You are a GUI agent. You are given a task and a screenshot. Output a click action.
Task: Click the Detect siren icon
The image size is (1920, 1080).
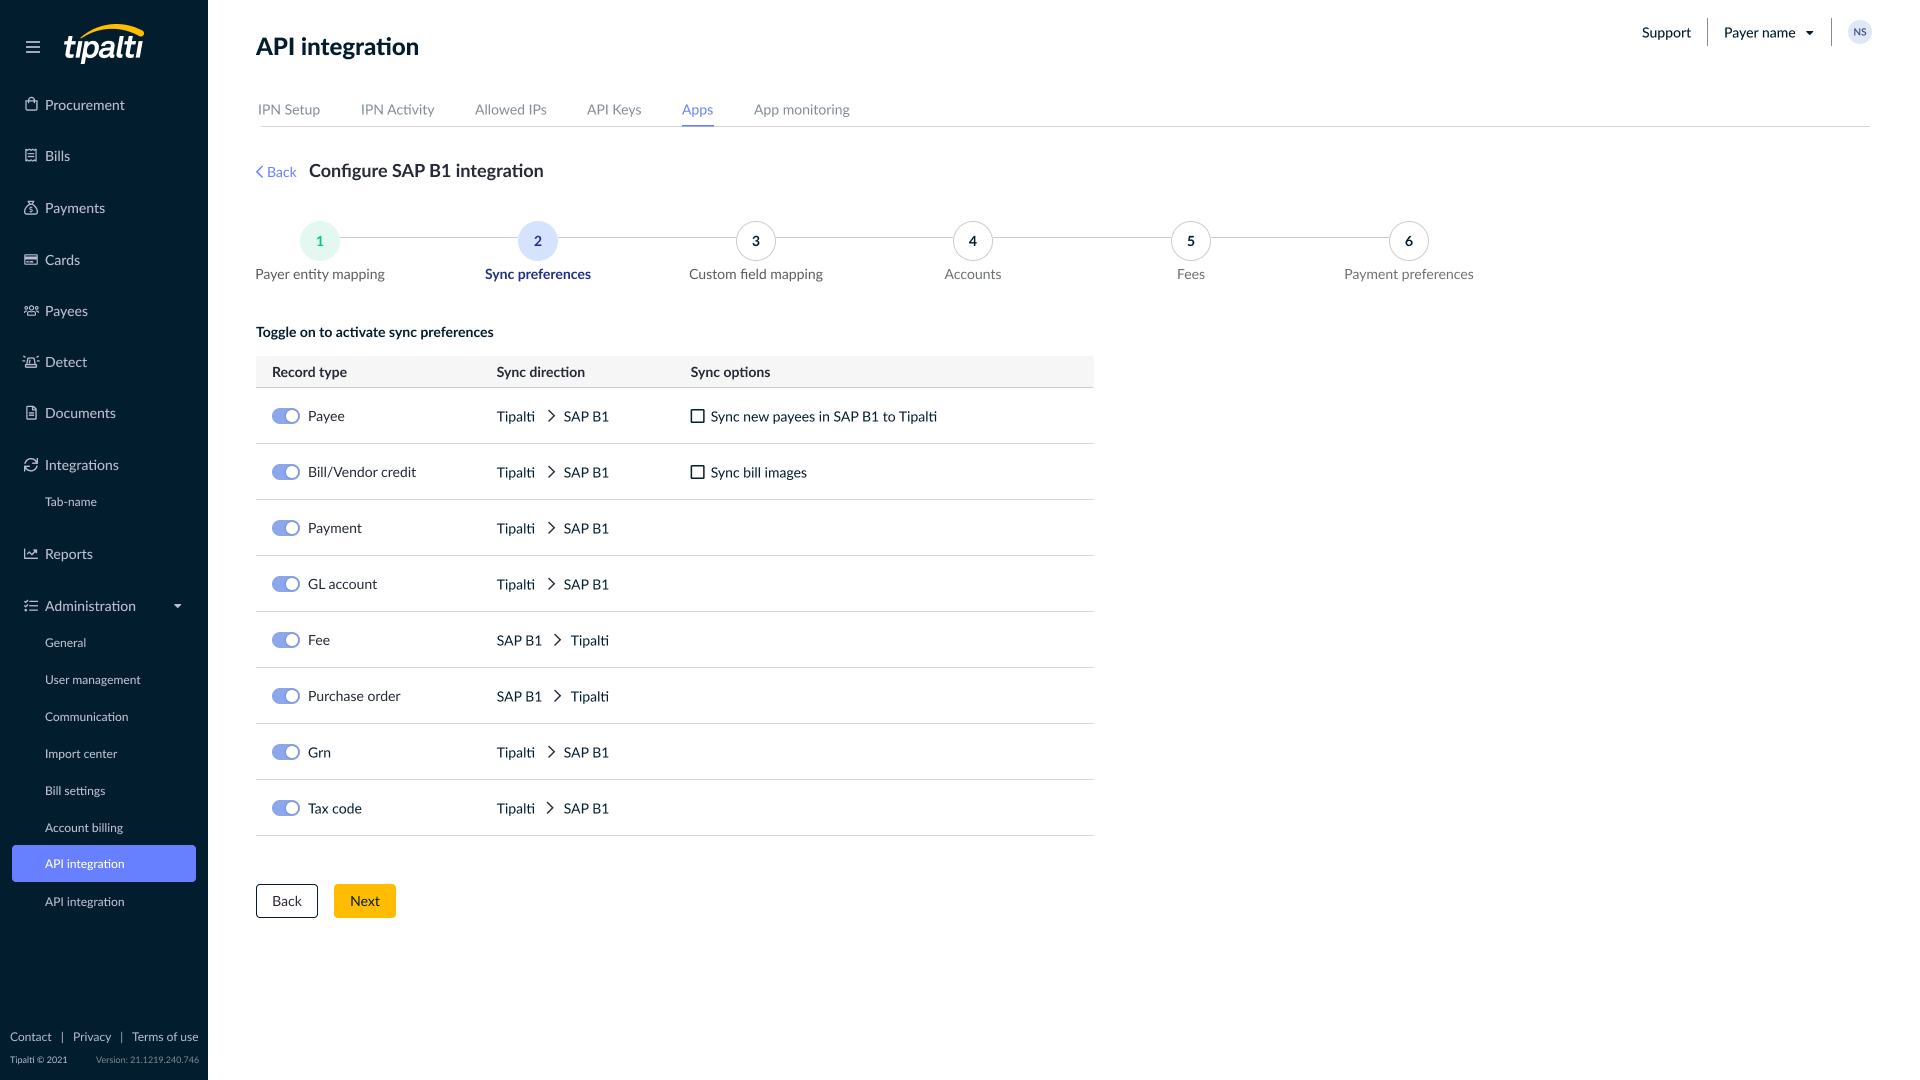31,362
